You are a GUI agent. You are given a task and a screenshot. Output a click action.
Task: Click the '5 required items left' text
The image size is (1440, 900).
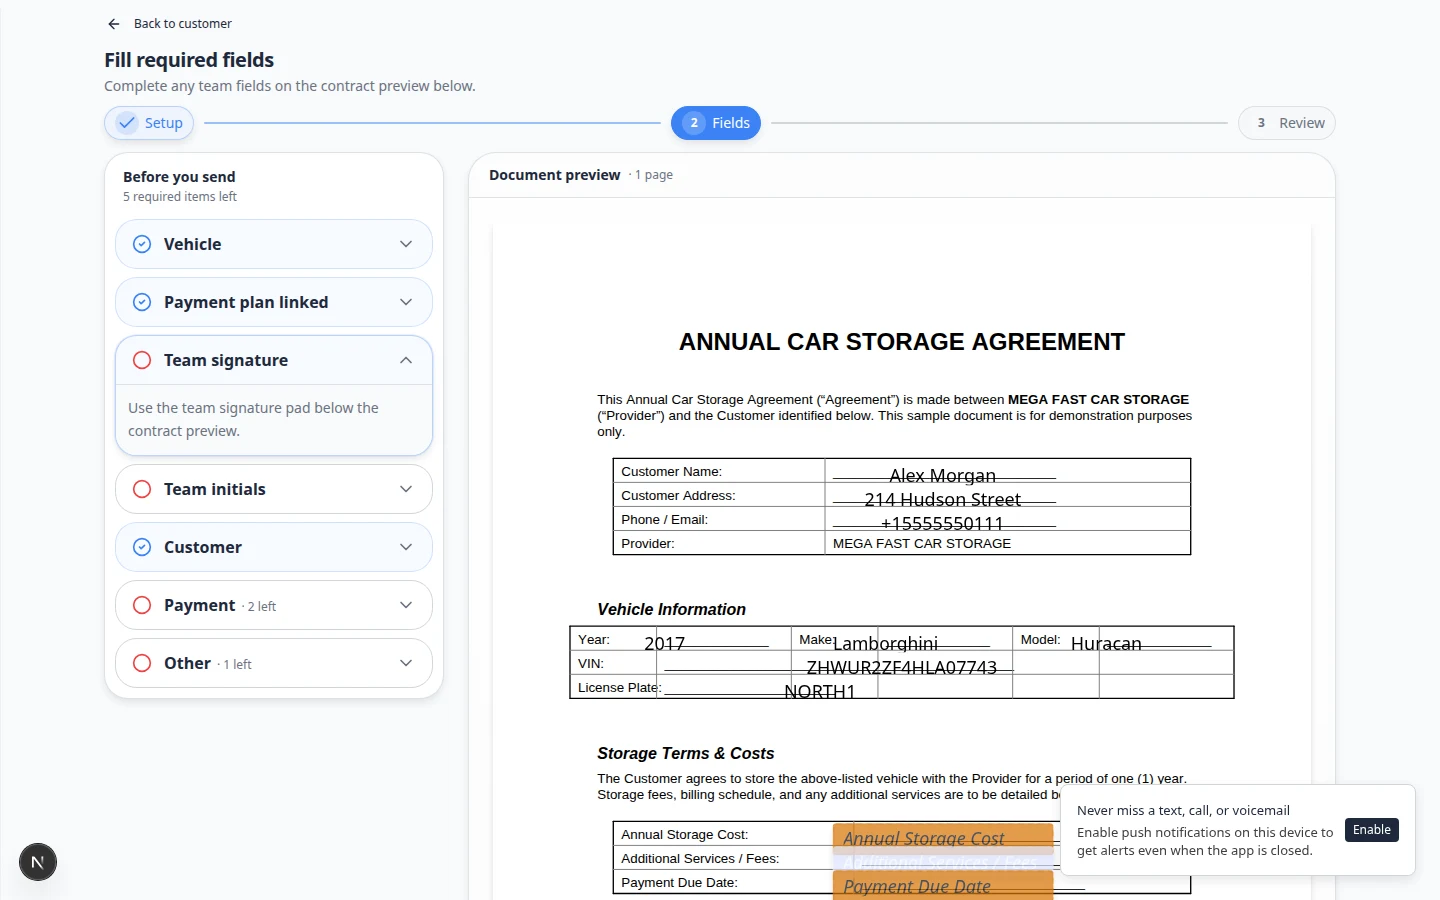pos(180,197)
